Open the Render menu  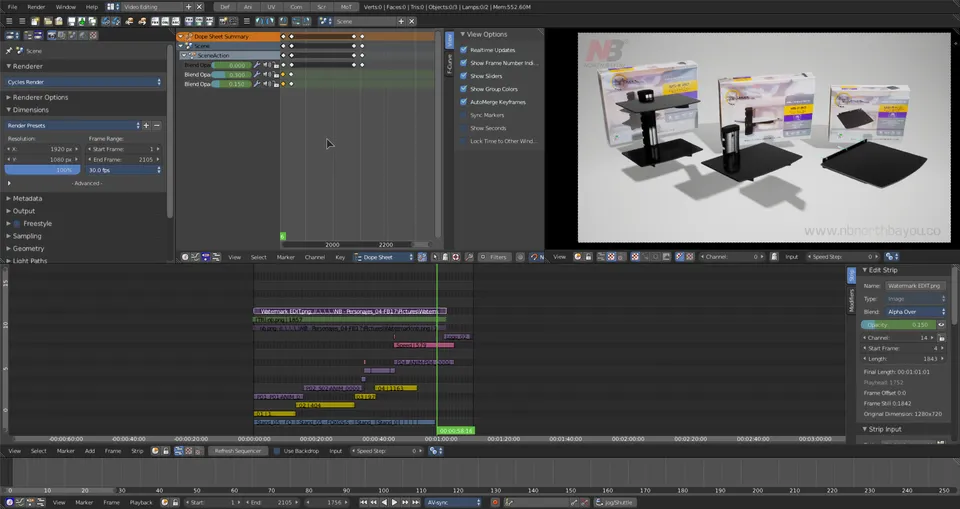tap(36, 7)
